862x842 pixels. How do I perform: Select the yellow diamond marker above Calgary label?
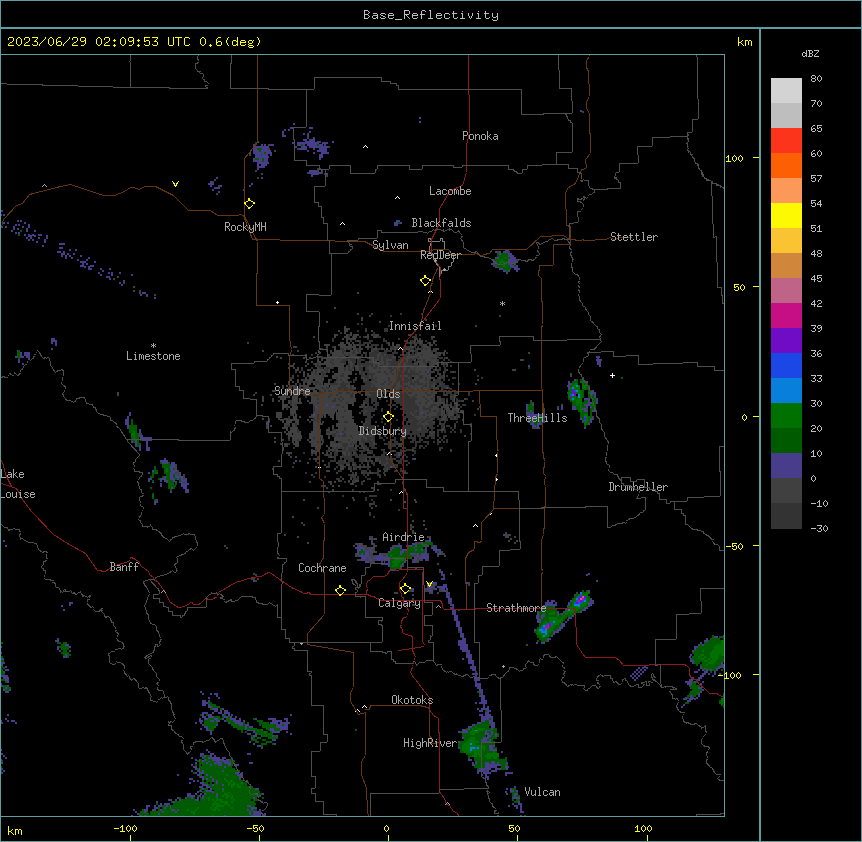[x=405, y=589]
